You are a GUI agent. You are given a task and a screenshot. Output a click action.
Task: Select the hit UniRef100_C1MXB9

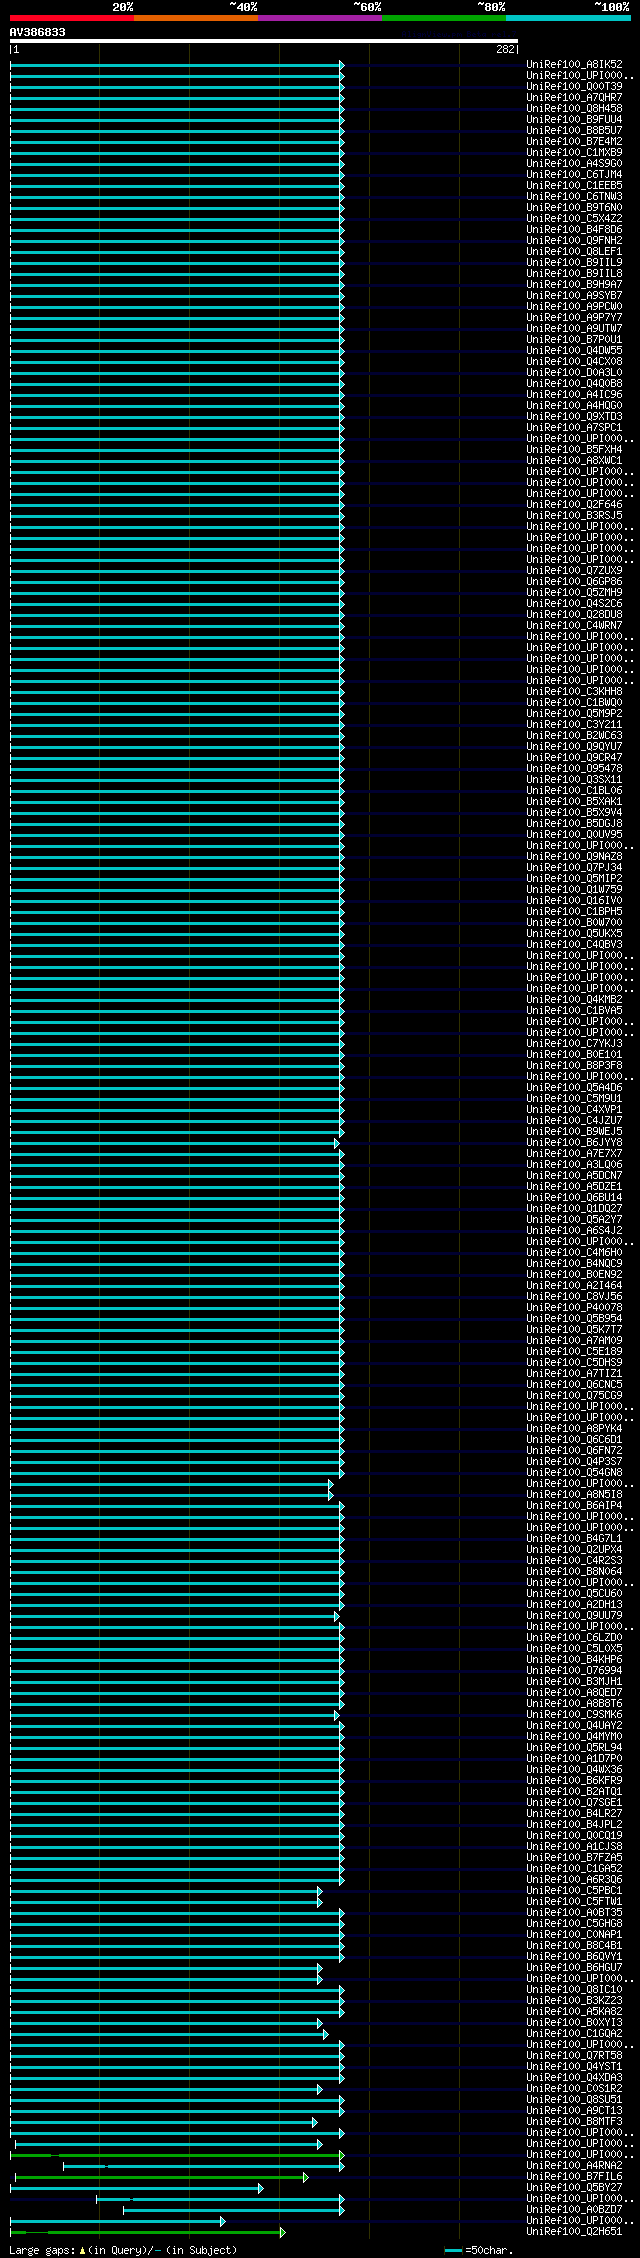tap(574, 153)
